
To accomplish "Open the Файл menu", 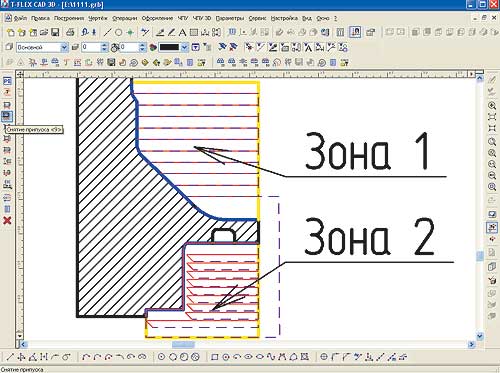I will click(20, 18).
